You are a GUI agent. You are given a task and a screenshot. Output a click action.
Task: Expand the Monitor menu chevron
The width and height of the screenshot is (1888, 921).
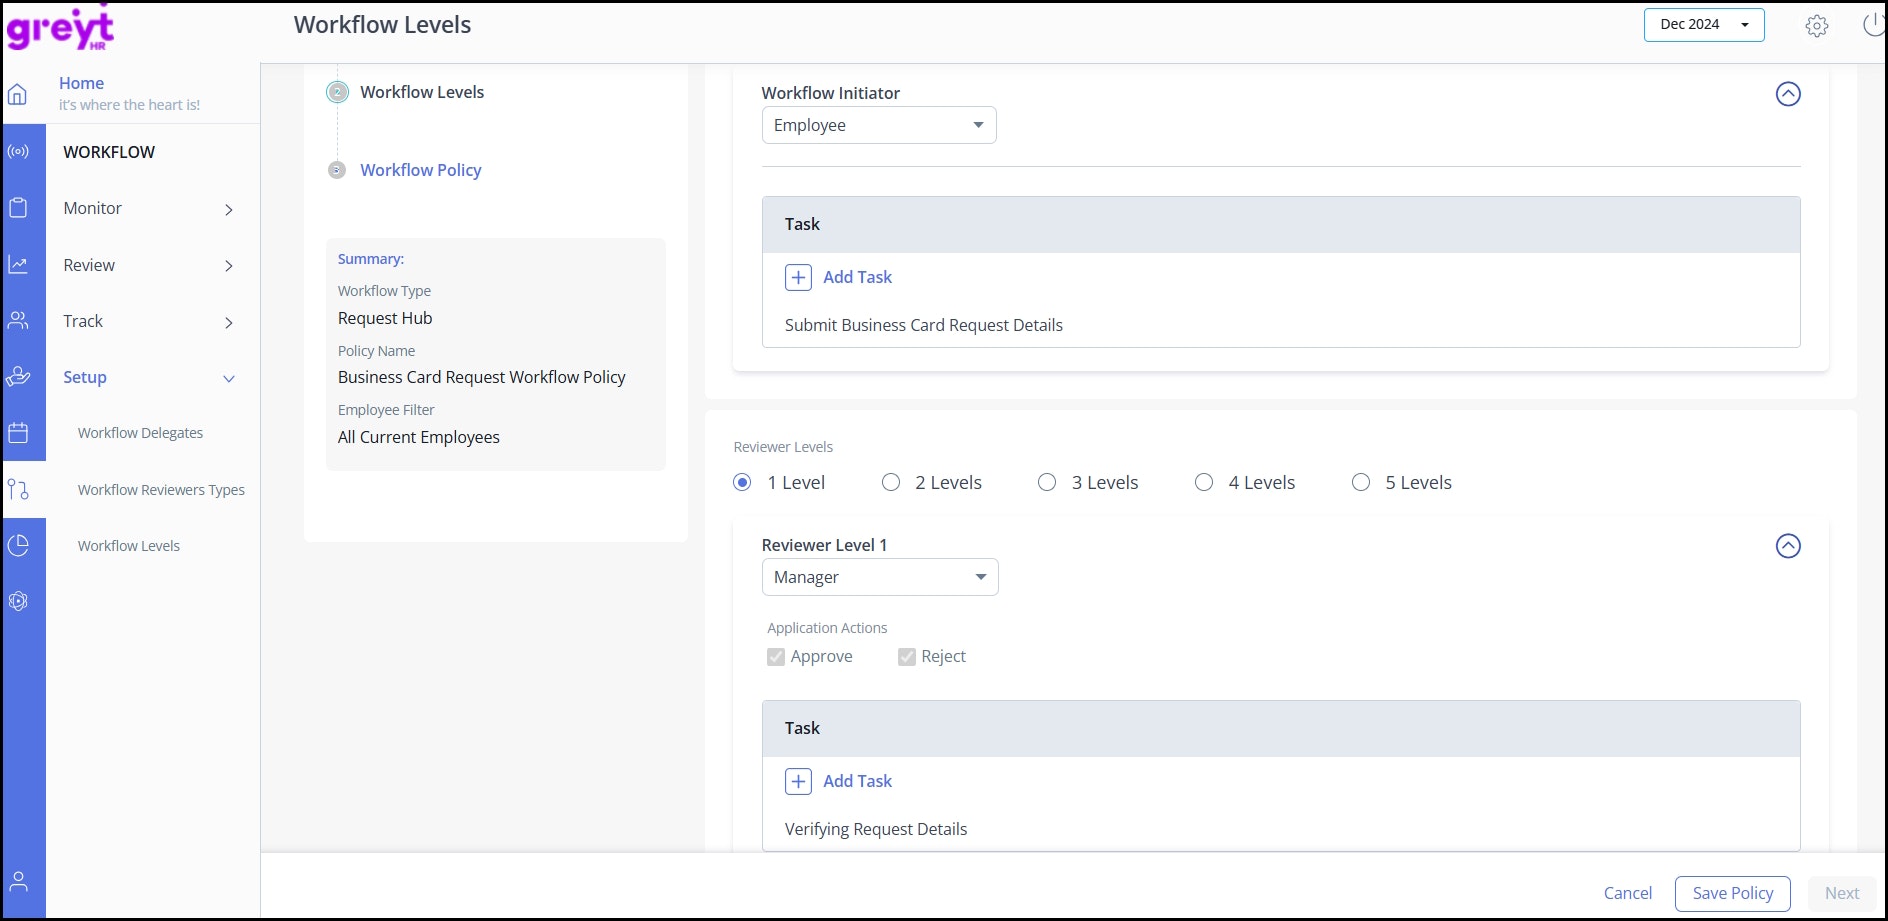pos(229,210)
